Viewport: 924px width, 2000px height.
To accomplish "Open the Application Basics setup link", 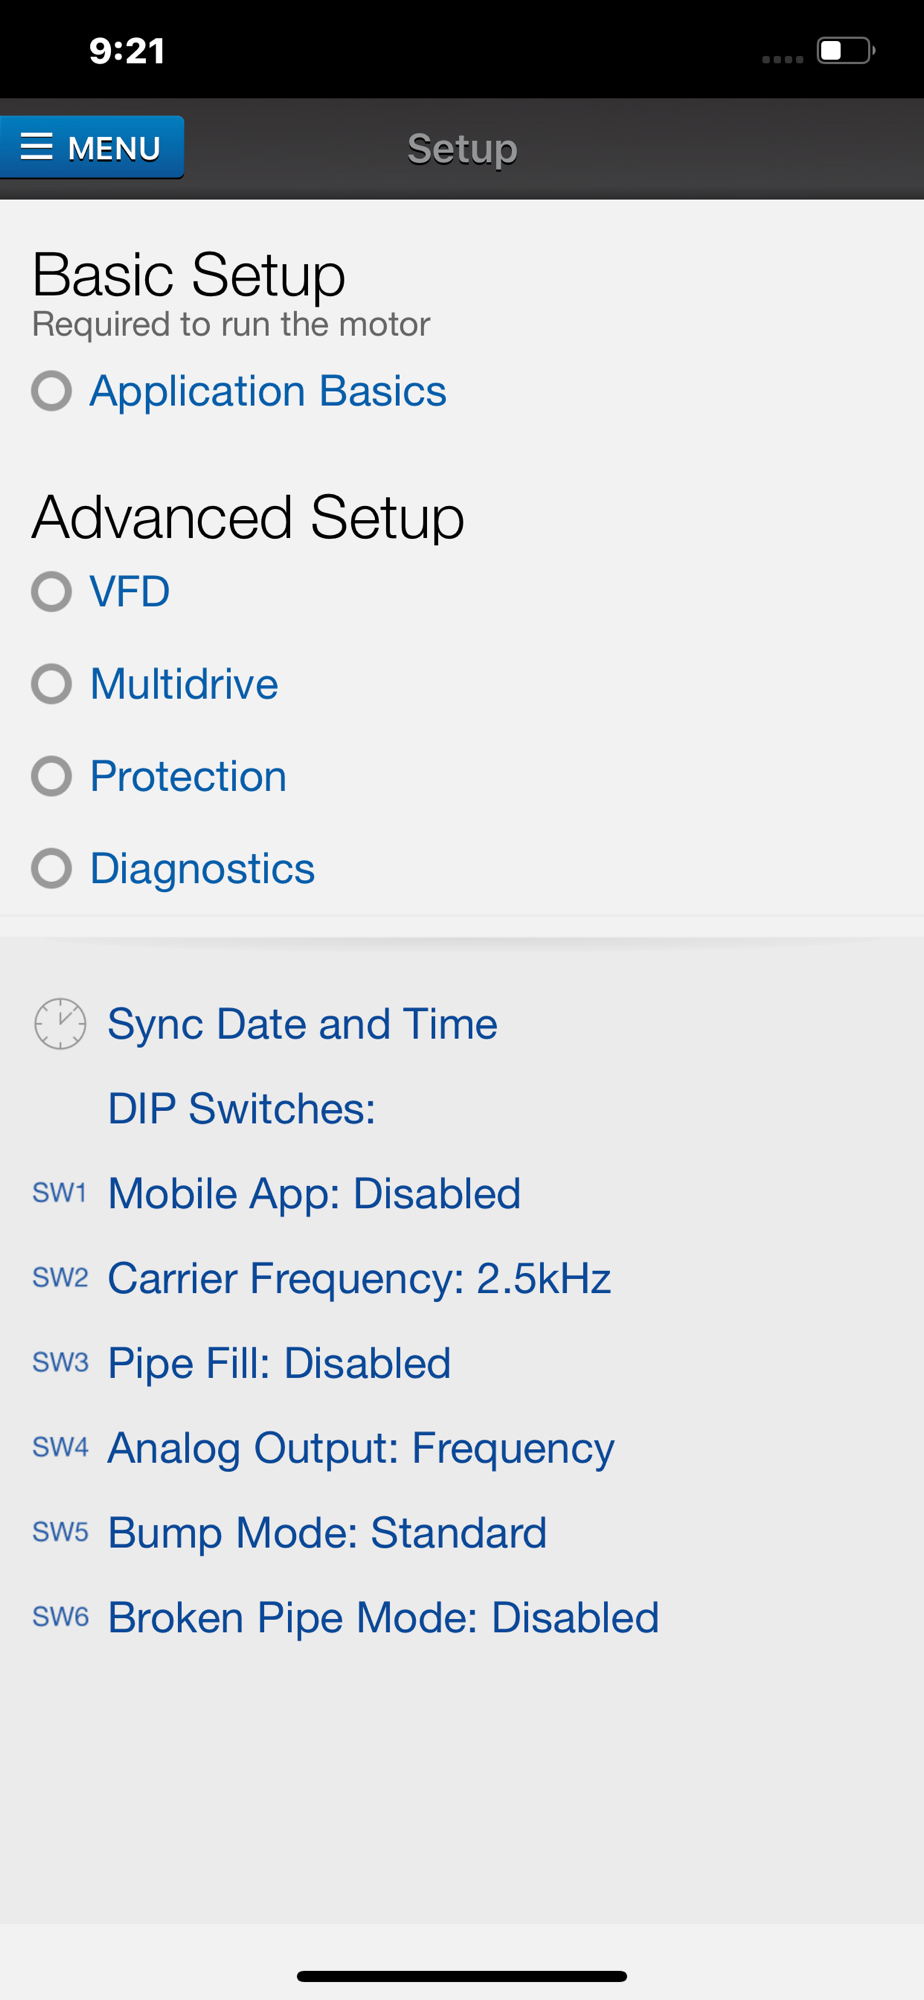I will click(x=268, y=391).
